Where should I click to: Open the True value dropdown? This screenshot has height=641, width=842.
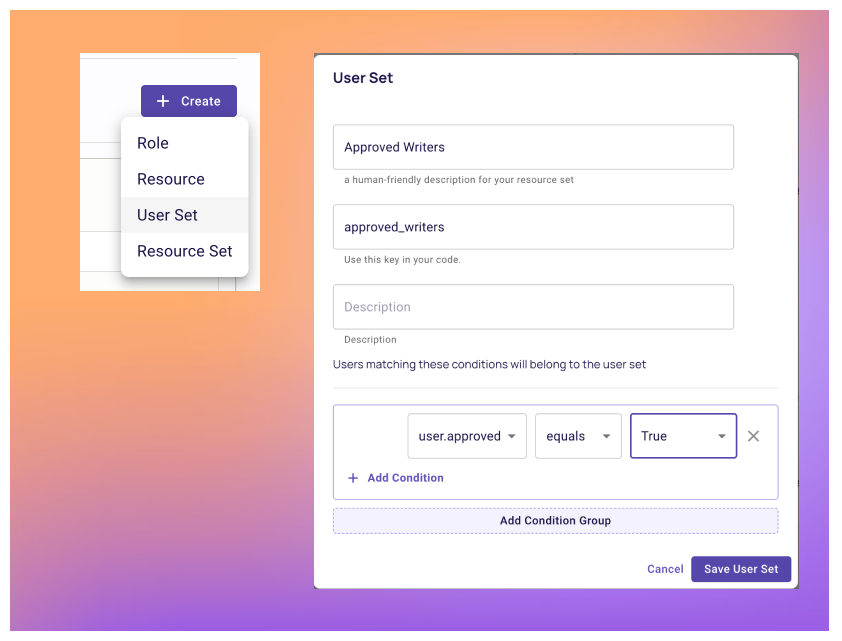click(683, 435)
